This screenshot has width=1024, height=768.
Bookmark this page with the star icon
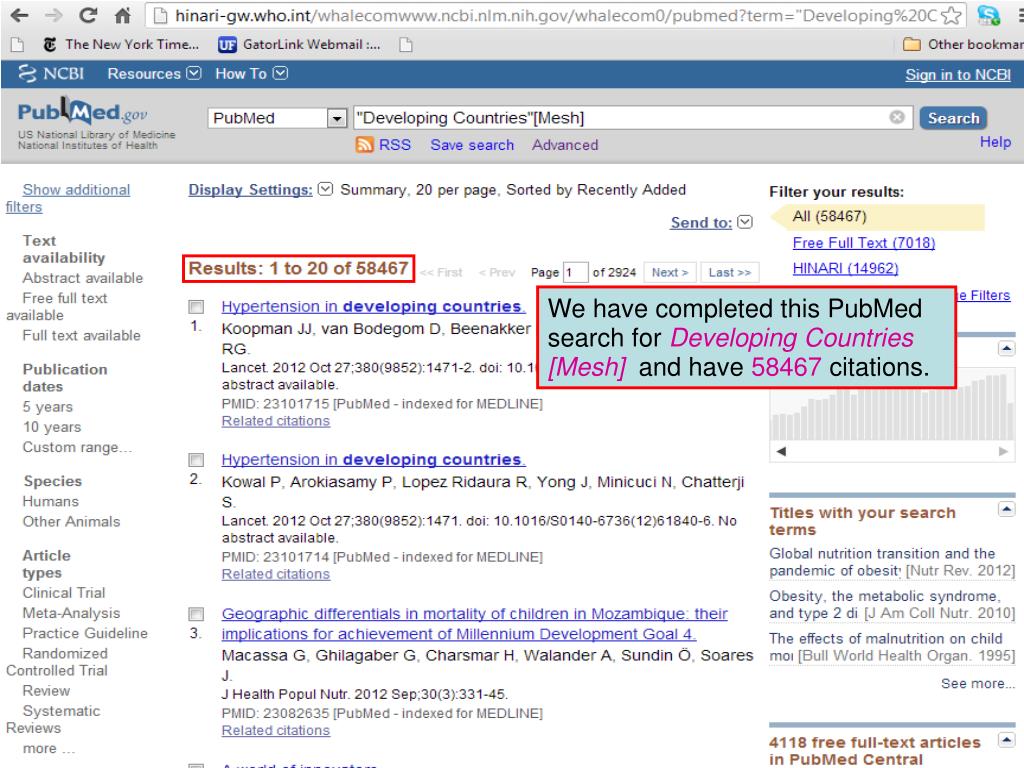tap(952, 15)
